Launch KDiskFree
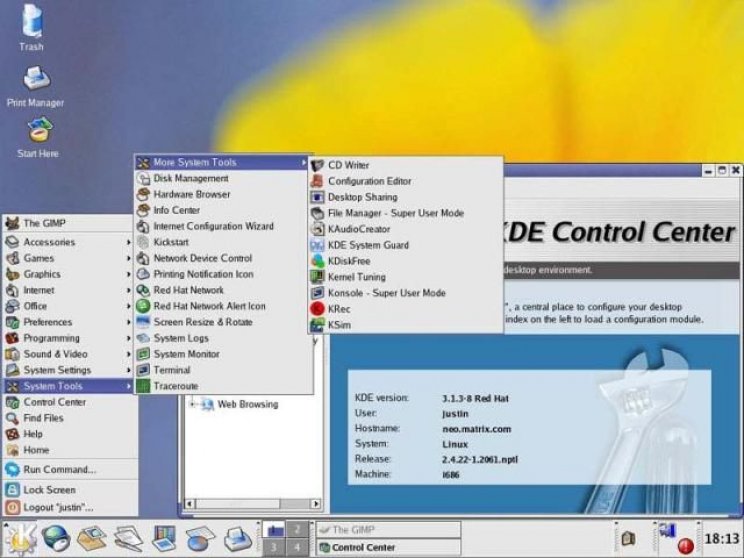Screen dimensions: 744x558 coord(406,261)
